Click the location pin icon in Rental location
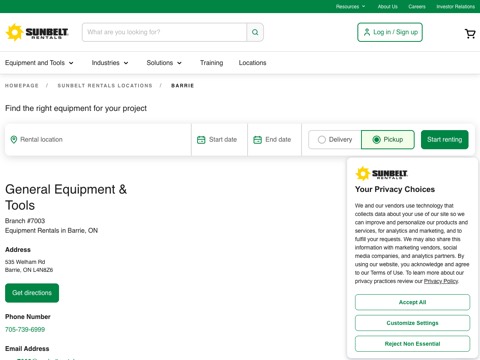The image size is (480, 360). pyautogui.click(x=14, y=140)
